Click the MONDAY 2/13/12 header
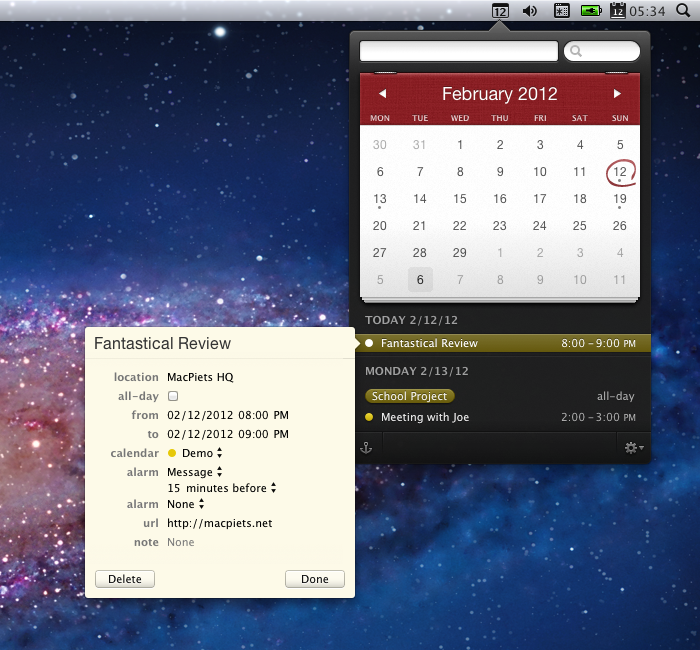The height and width of the screenshot is (650, 700). click(x=417, y=371)
